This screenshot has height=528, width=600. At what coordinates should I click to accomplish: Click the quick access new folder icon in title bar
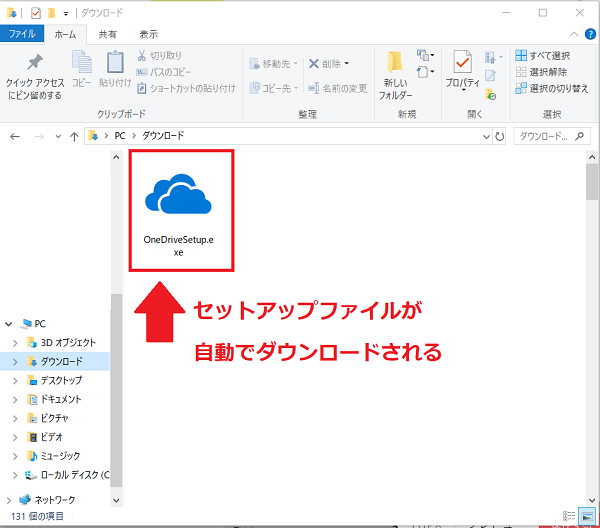point(52,13)
